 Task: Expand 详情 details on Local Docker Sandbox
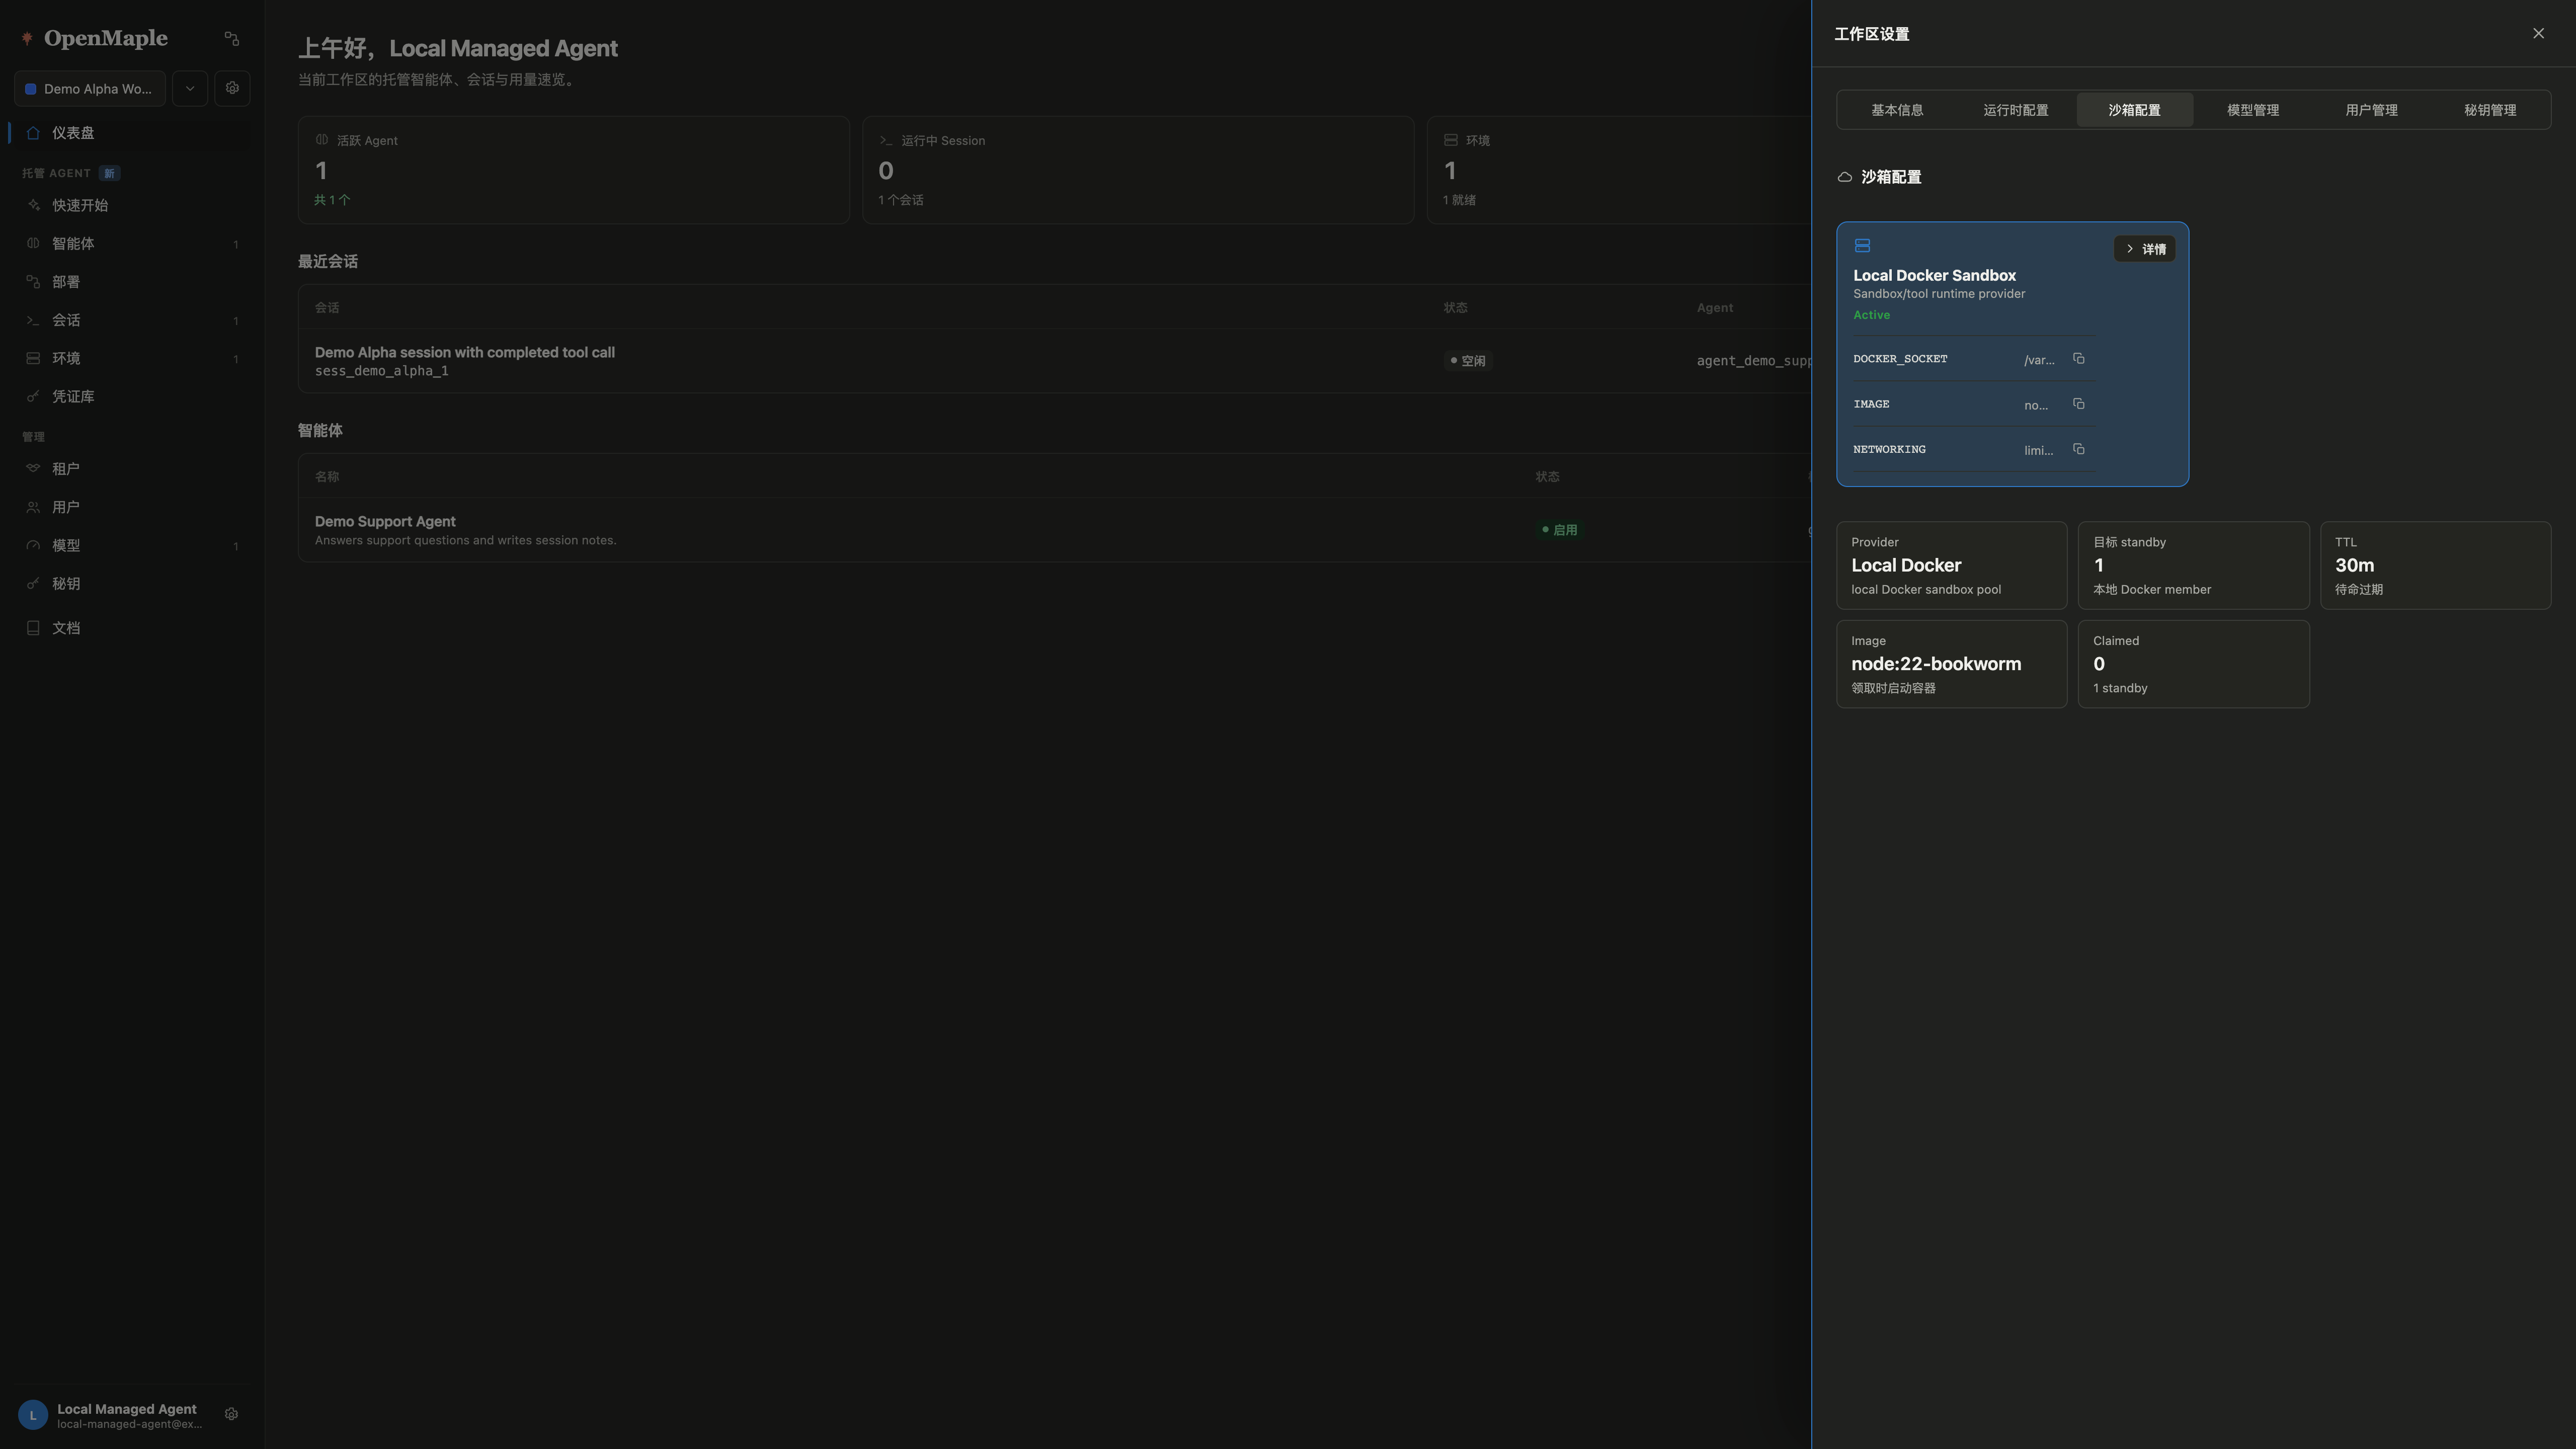(x=2144, y=249)
